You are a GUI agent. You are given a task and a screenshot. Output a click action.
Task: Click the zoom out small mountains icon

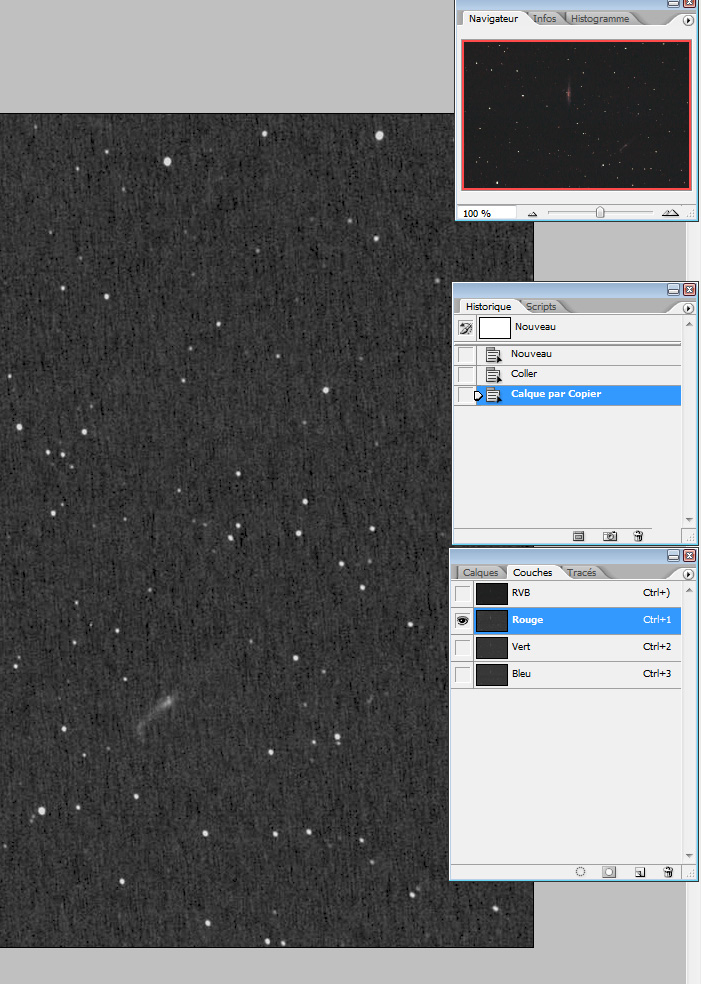point(532,214)
